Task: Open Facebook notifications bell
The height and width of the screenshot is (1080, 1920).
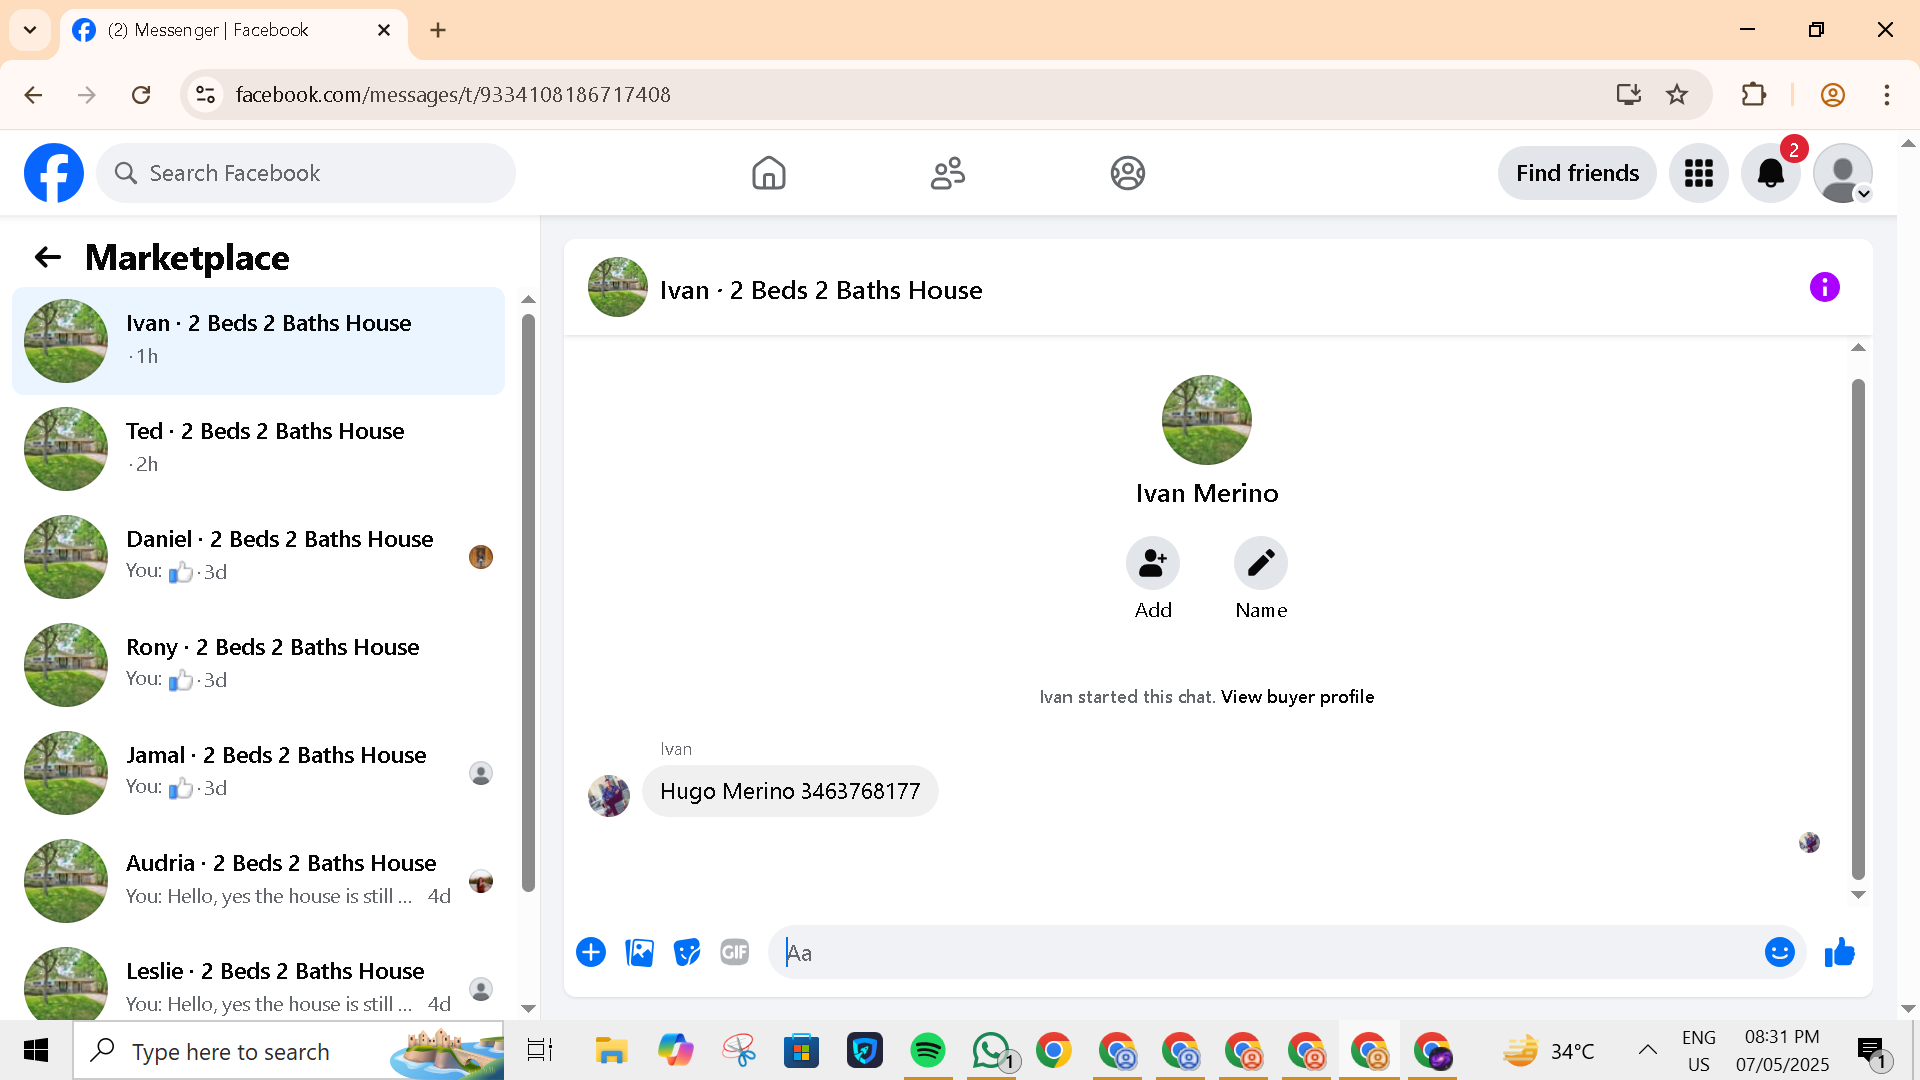Action: pyautogui.click(x=1770, y=173)
